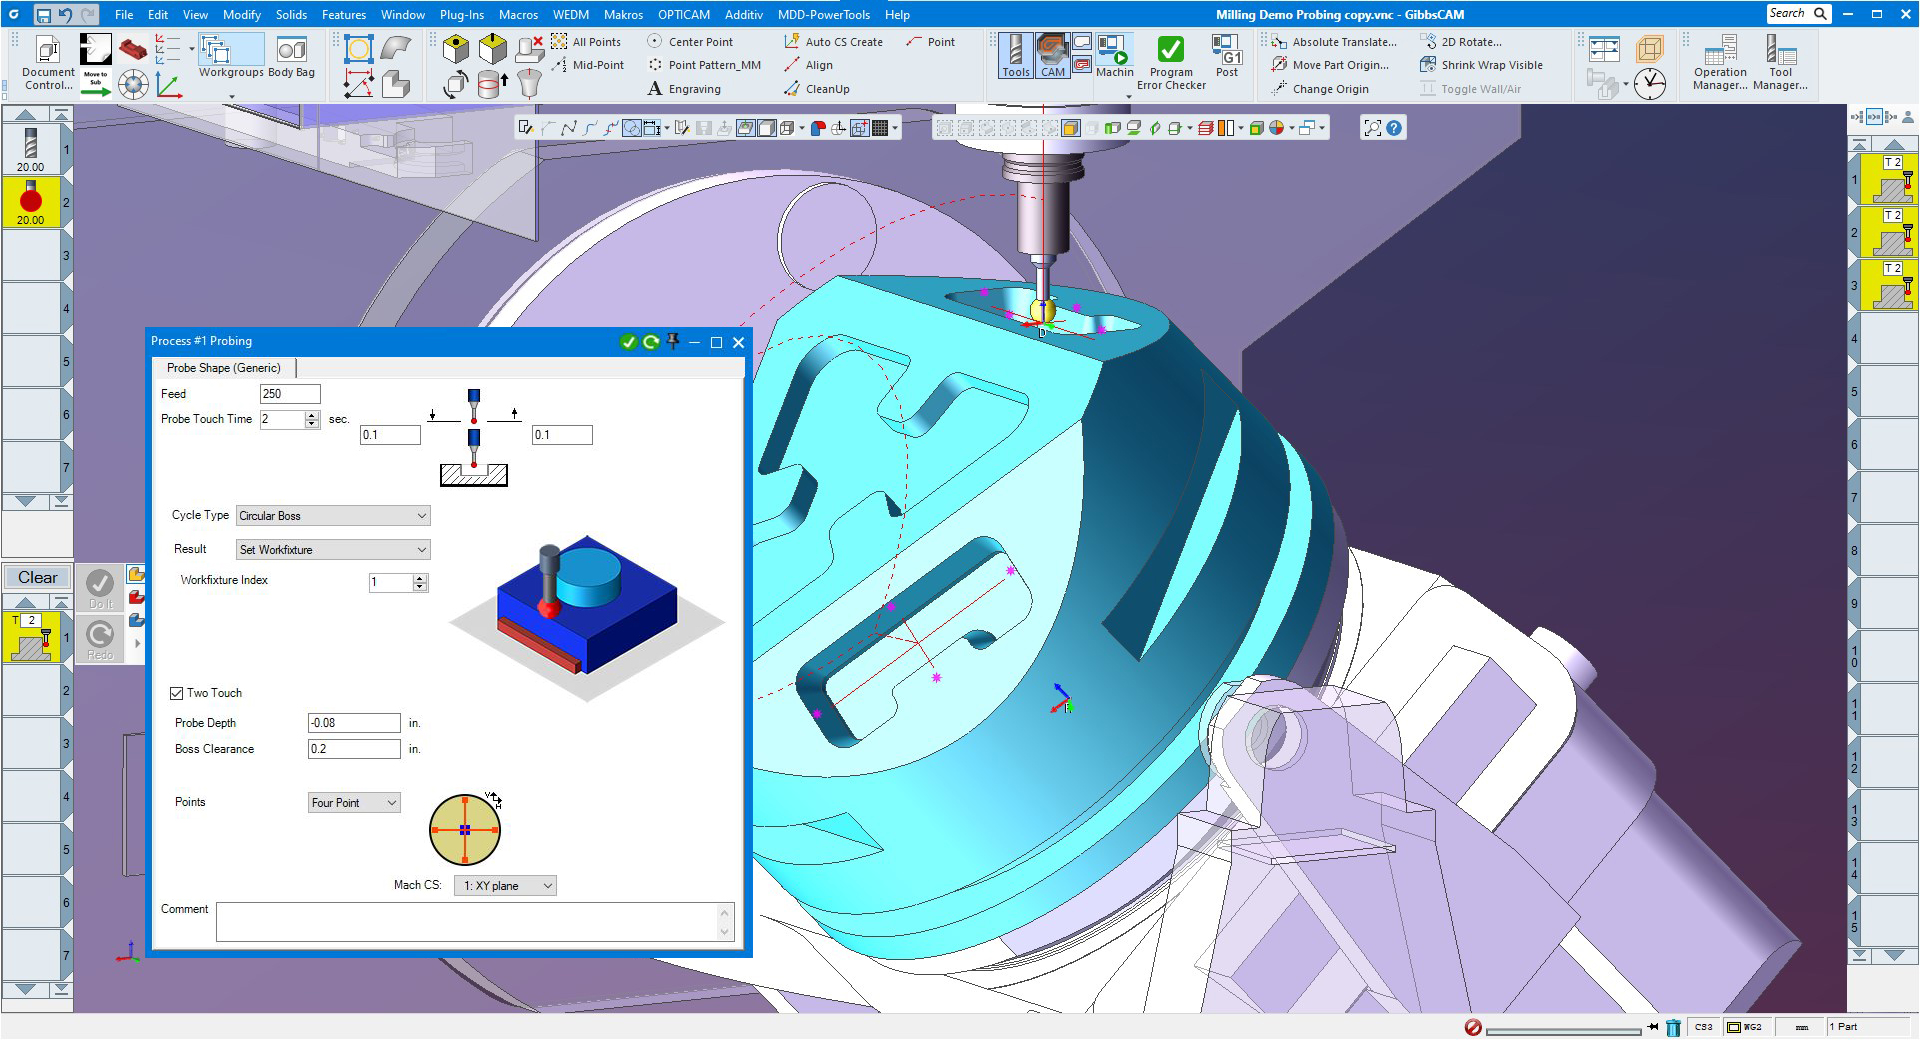Select the Probe Shape (Generic) tab

coord(224,368)
